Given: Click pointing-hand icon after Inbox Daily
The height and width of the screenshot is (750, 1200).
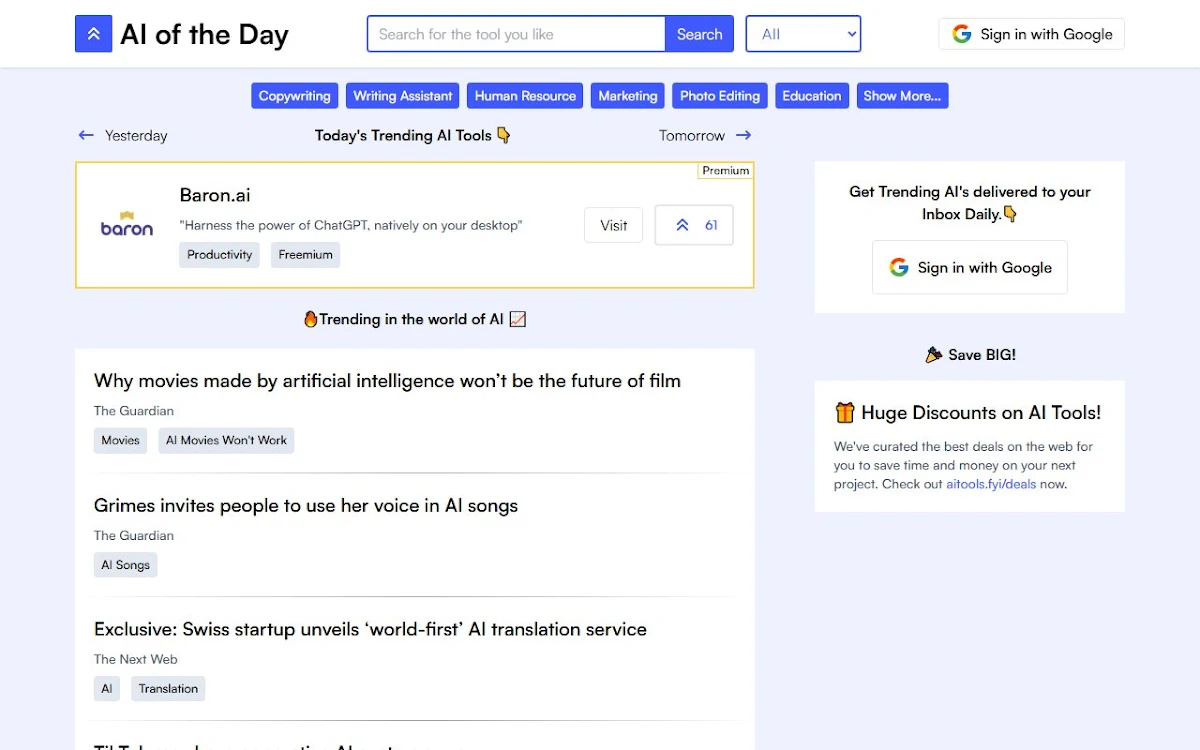Looking at the screenshot, I should click(1010, 214).
